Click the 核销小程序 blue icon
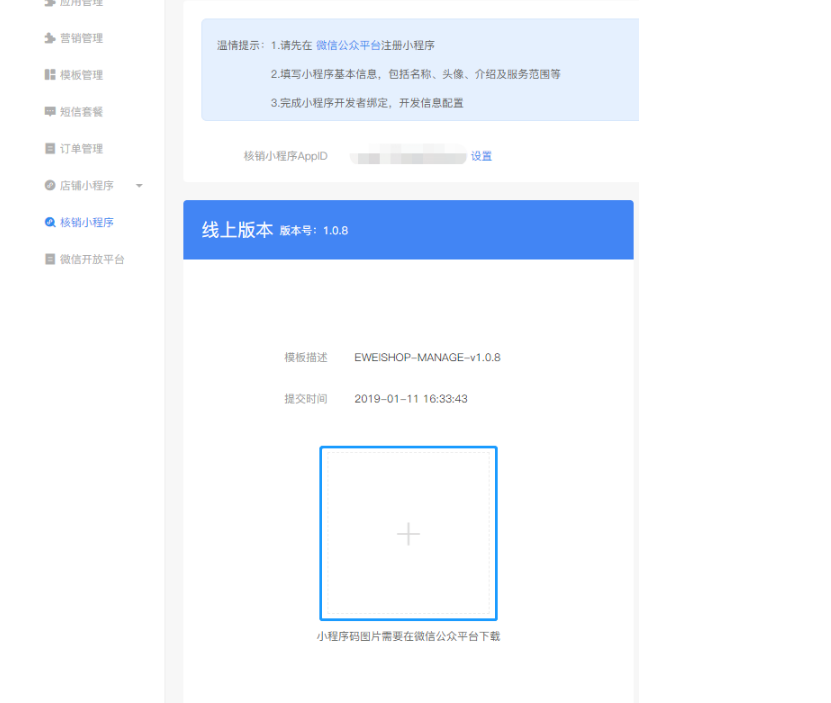Viewport: 831px width, 703px height. [50, 222]
